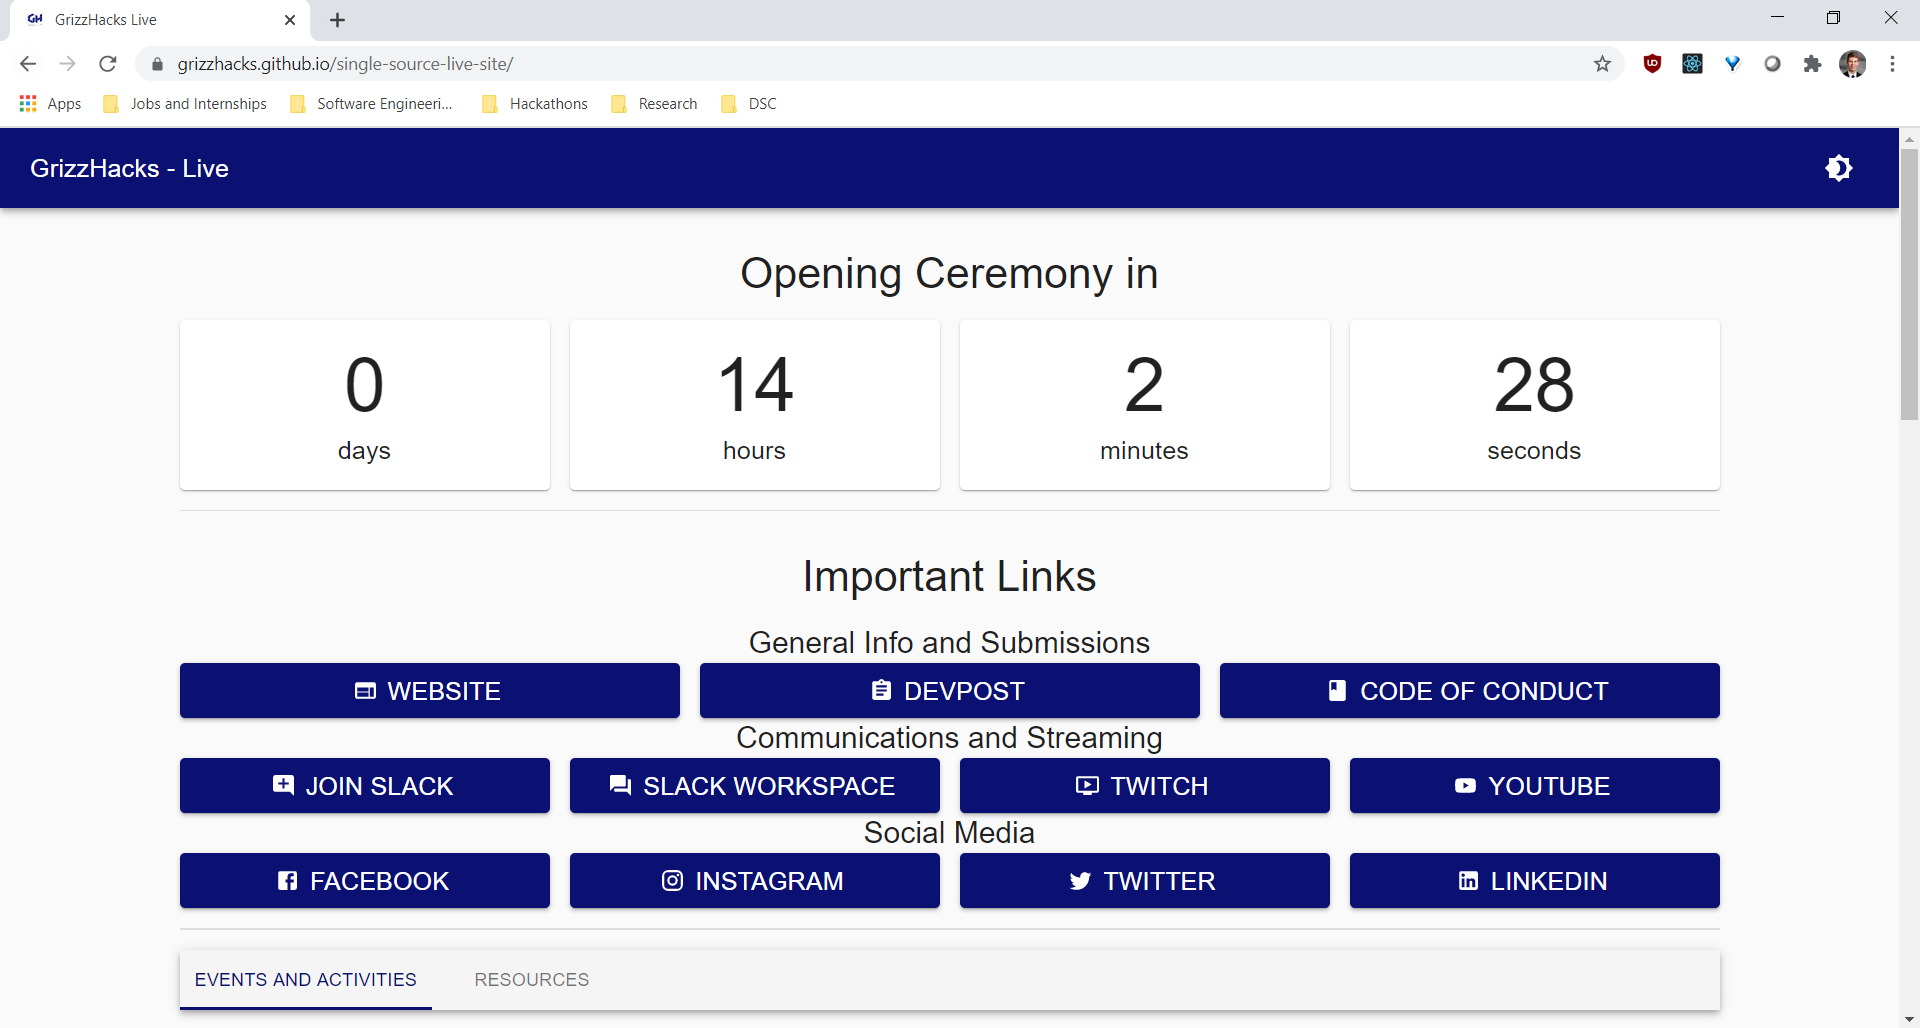Open the CODE OF CONDUCT button
The height and width of the screenshot is (1028, 1920).
tap(1470, 691)
